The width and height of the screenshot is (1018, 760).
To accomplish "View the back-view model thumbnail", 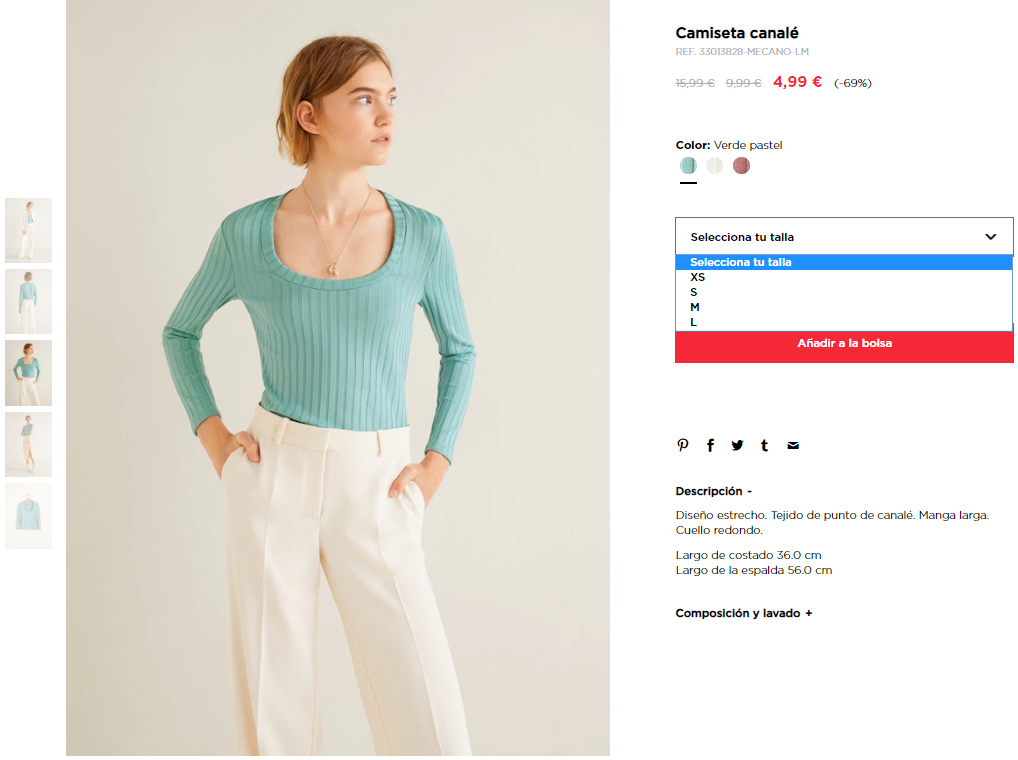I will click(x=29, y=302).
